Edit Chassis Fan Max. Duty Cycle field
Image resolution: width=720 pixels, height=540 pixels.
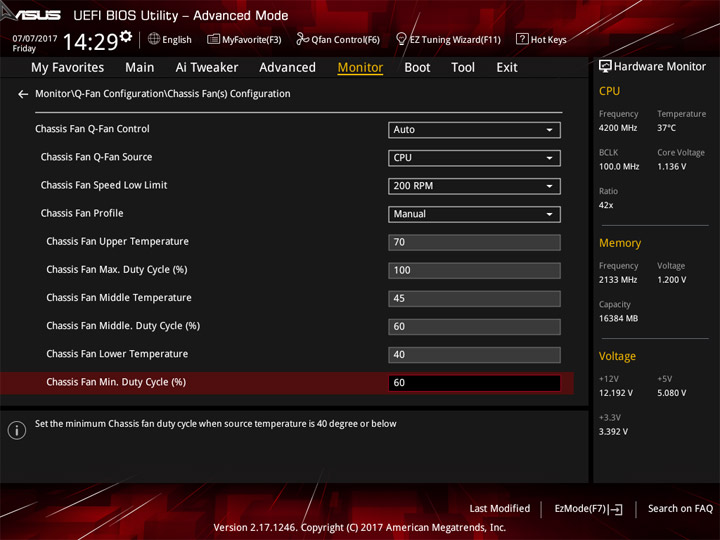click(x=474, y=270)
